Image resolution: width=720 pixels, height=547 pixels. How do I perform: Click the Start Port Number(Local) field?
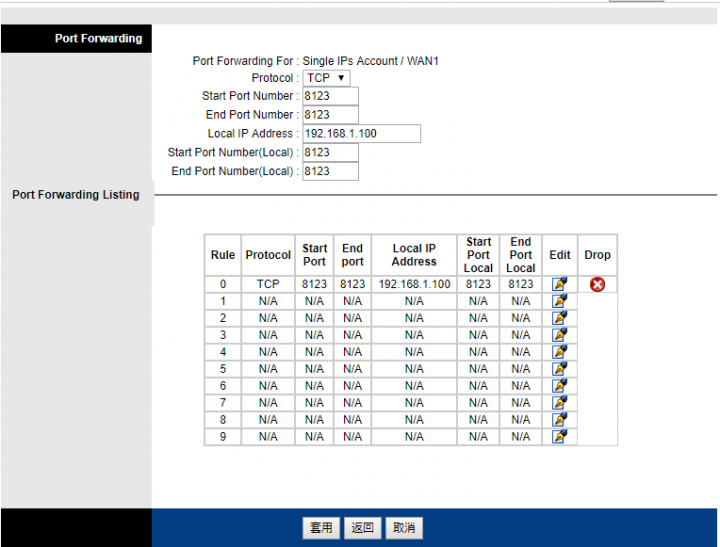(x=330, y=152)
